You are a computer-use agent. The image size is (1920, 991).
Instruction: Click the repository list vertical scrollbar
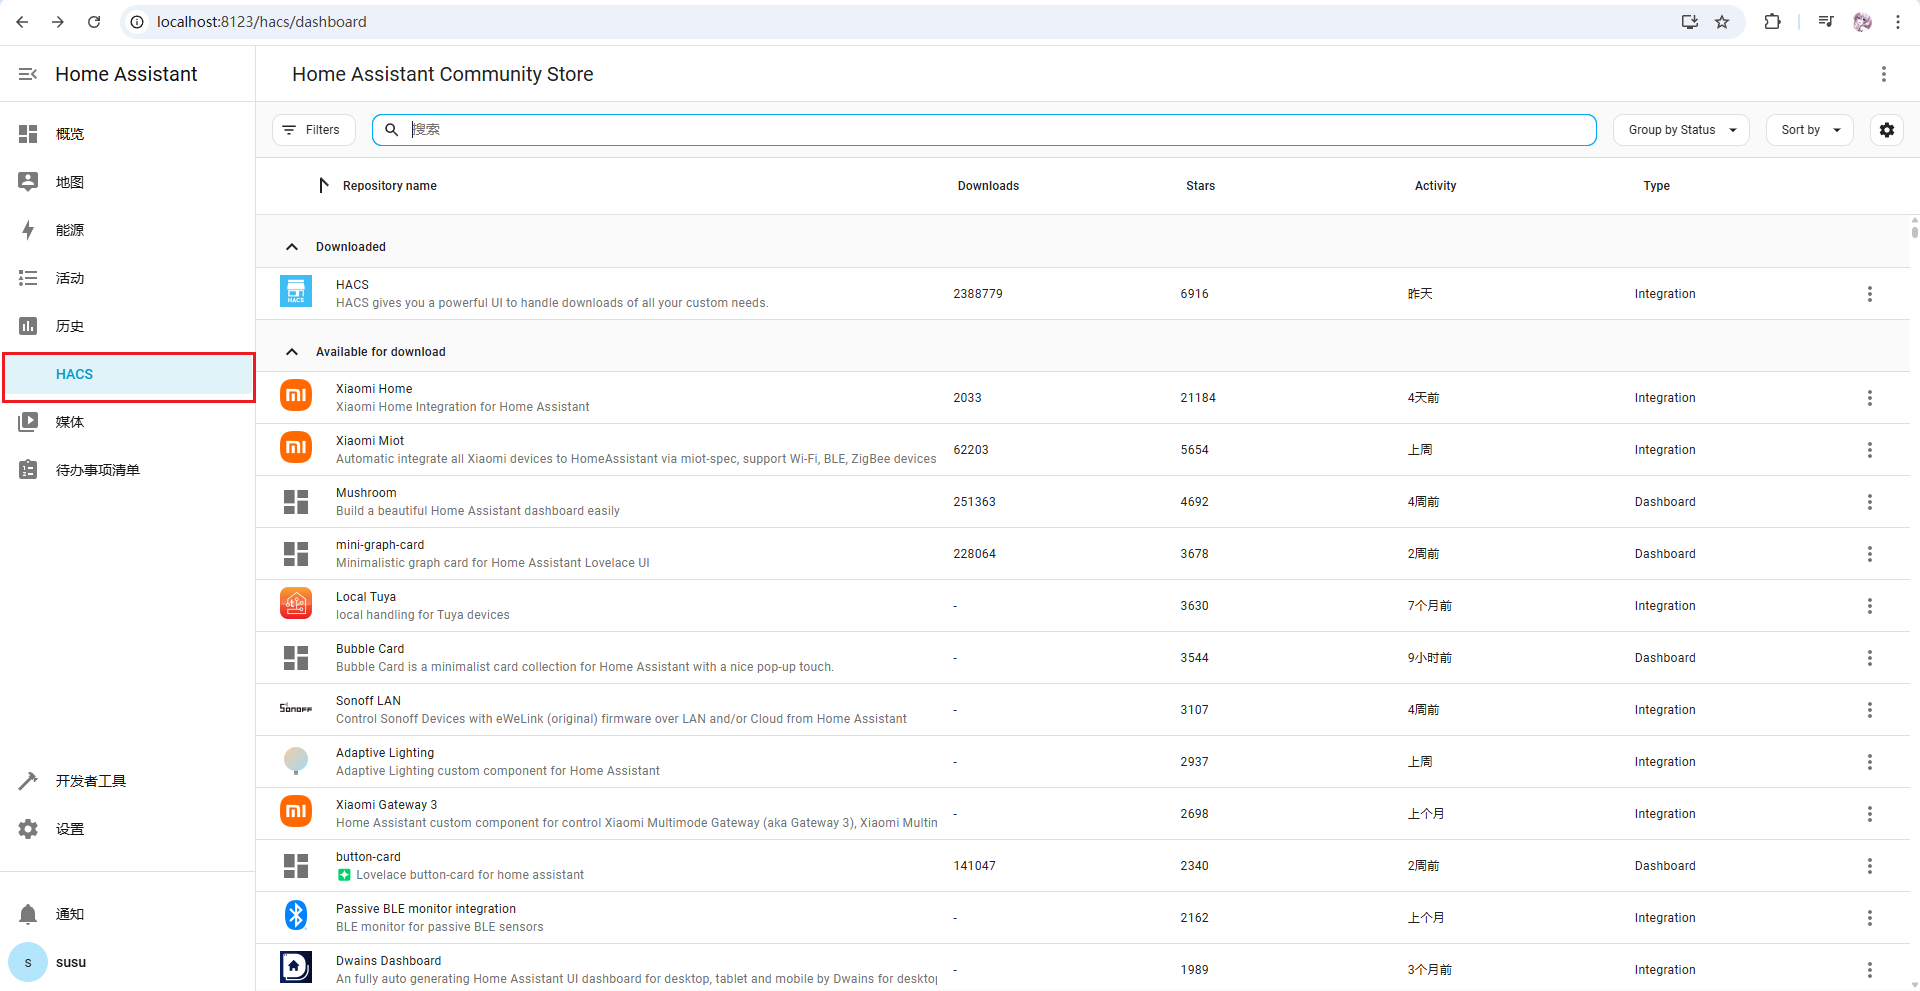tap(1914, 230)
